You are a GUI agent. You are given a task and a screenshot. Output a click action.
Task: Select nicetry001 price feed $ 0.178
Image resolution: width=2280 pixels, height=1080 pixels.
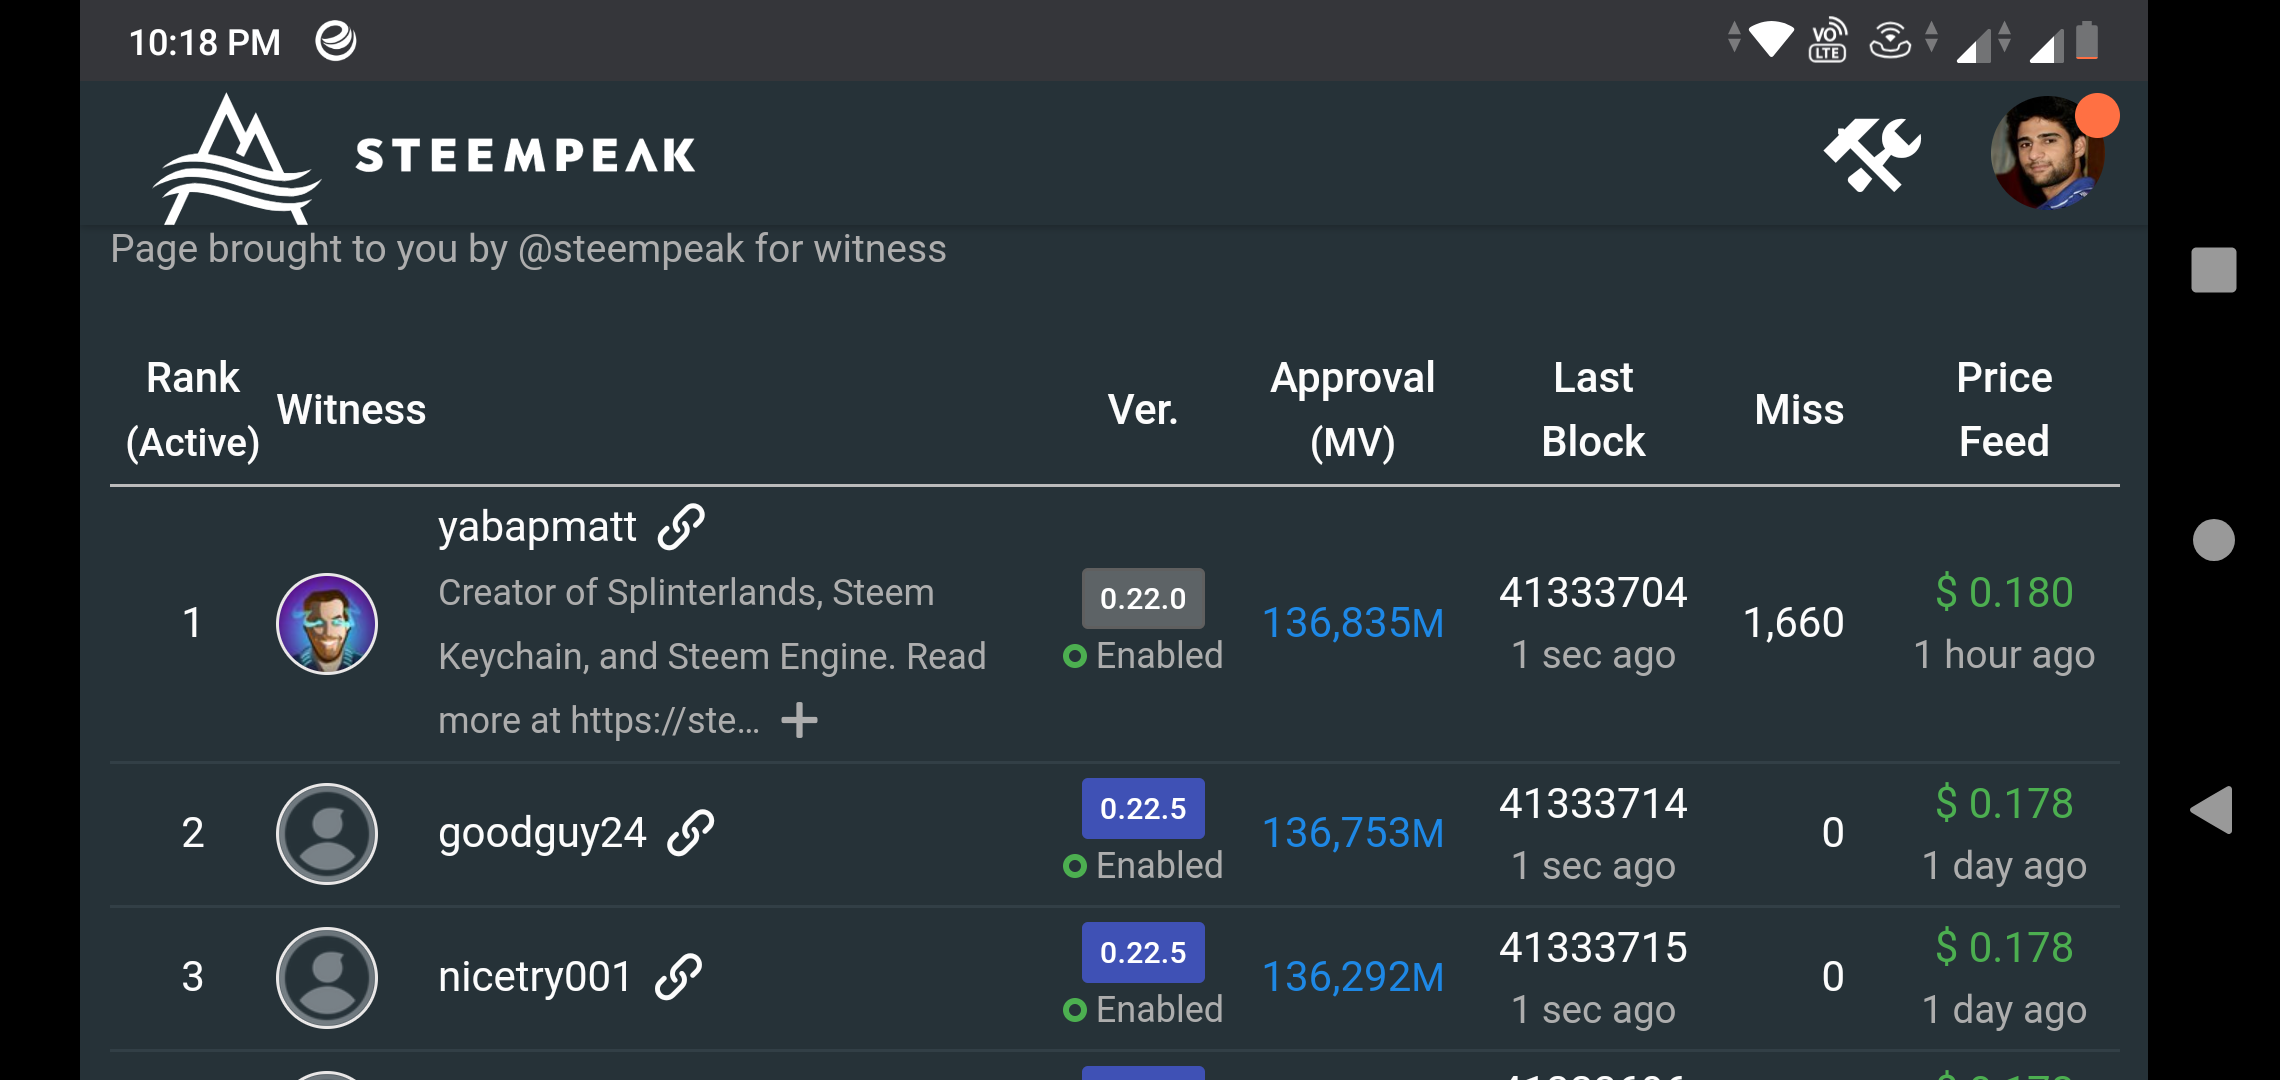click(2004, 948)
